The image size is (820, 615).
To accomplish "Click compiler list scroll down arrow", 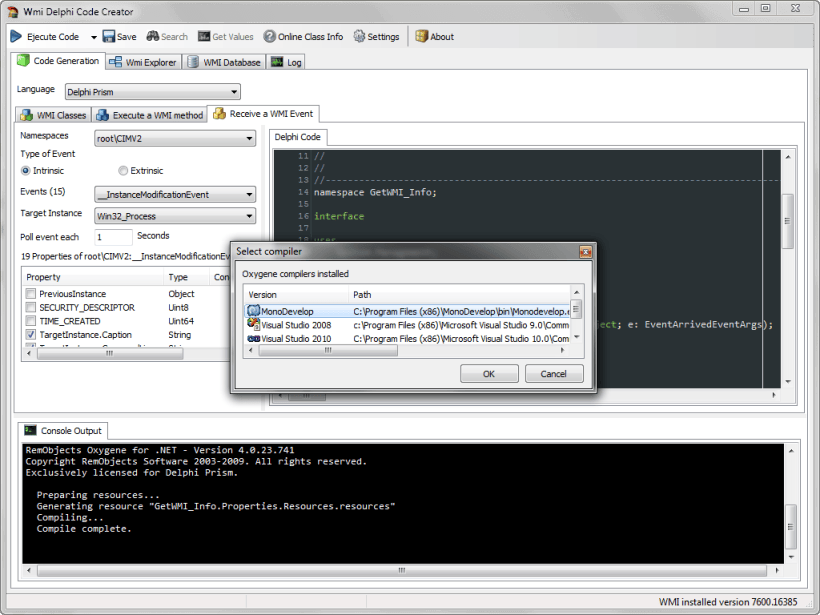I will click(x=576, y=337).
